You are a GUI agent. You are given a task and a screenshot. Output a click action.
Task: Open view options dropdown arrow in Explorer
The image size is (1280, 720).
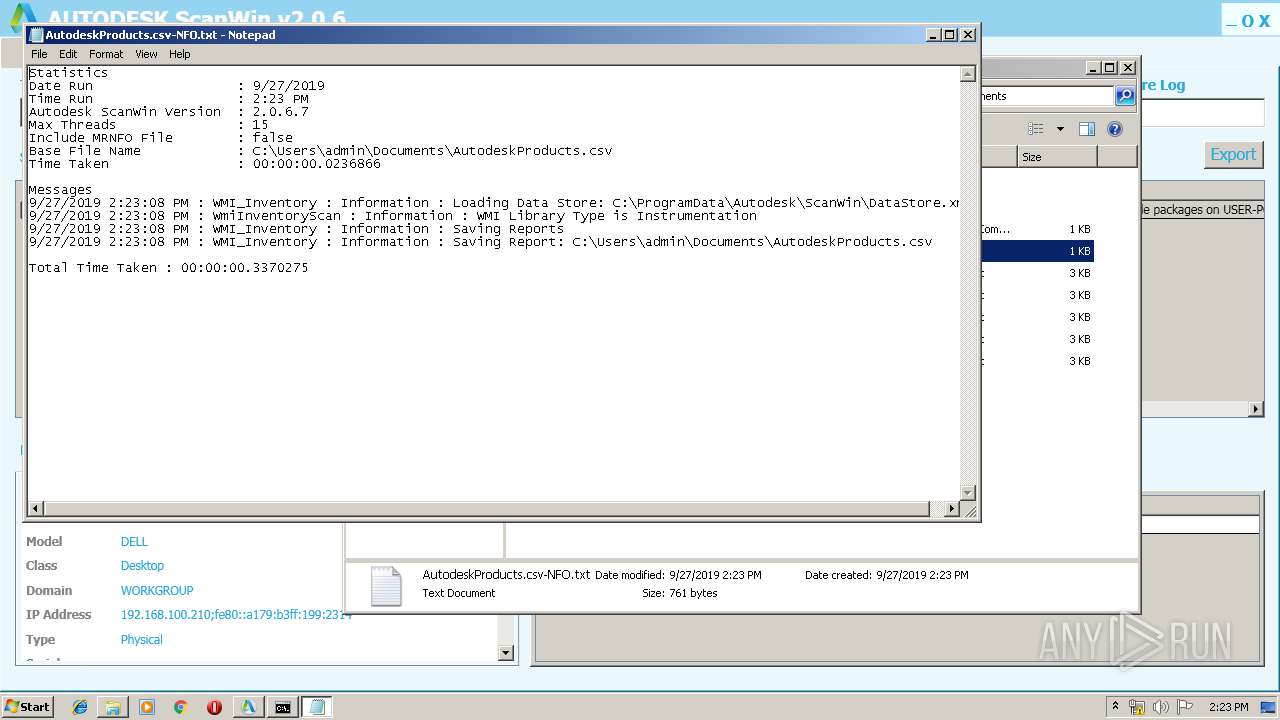[x=1060, y=129]
